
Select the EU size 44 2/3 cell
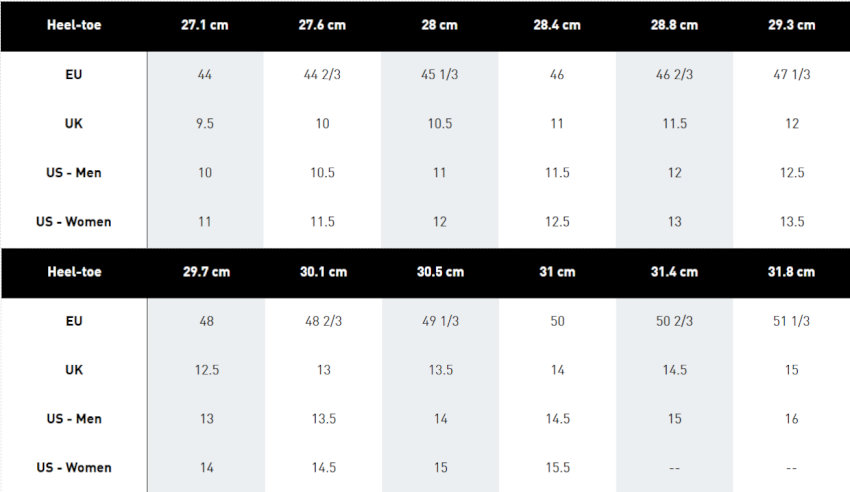coord(322,75)
